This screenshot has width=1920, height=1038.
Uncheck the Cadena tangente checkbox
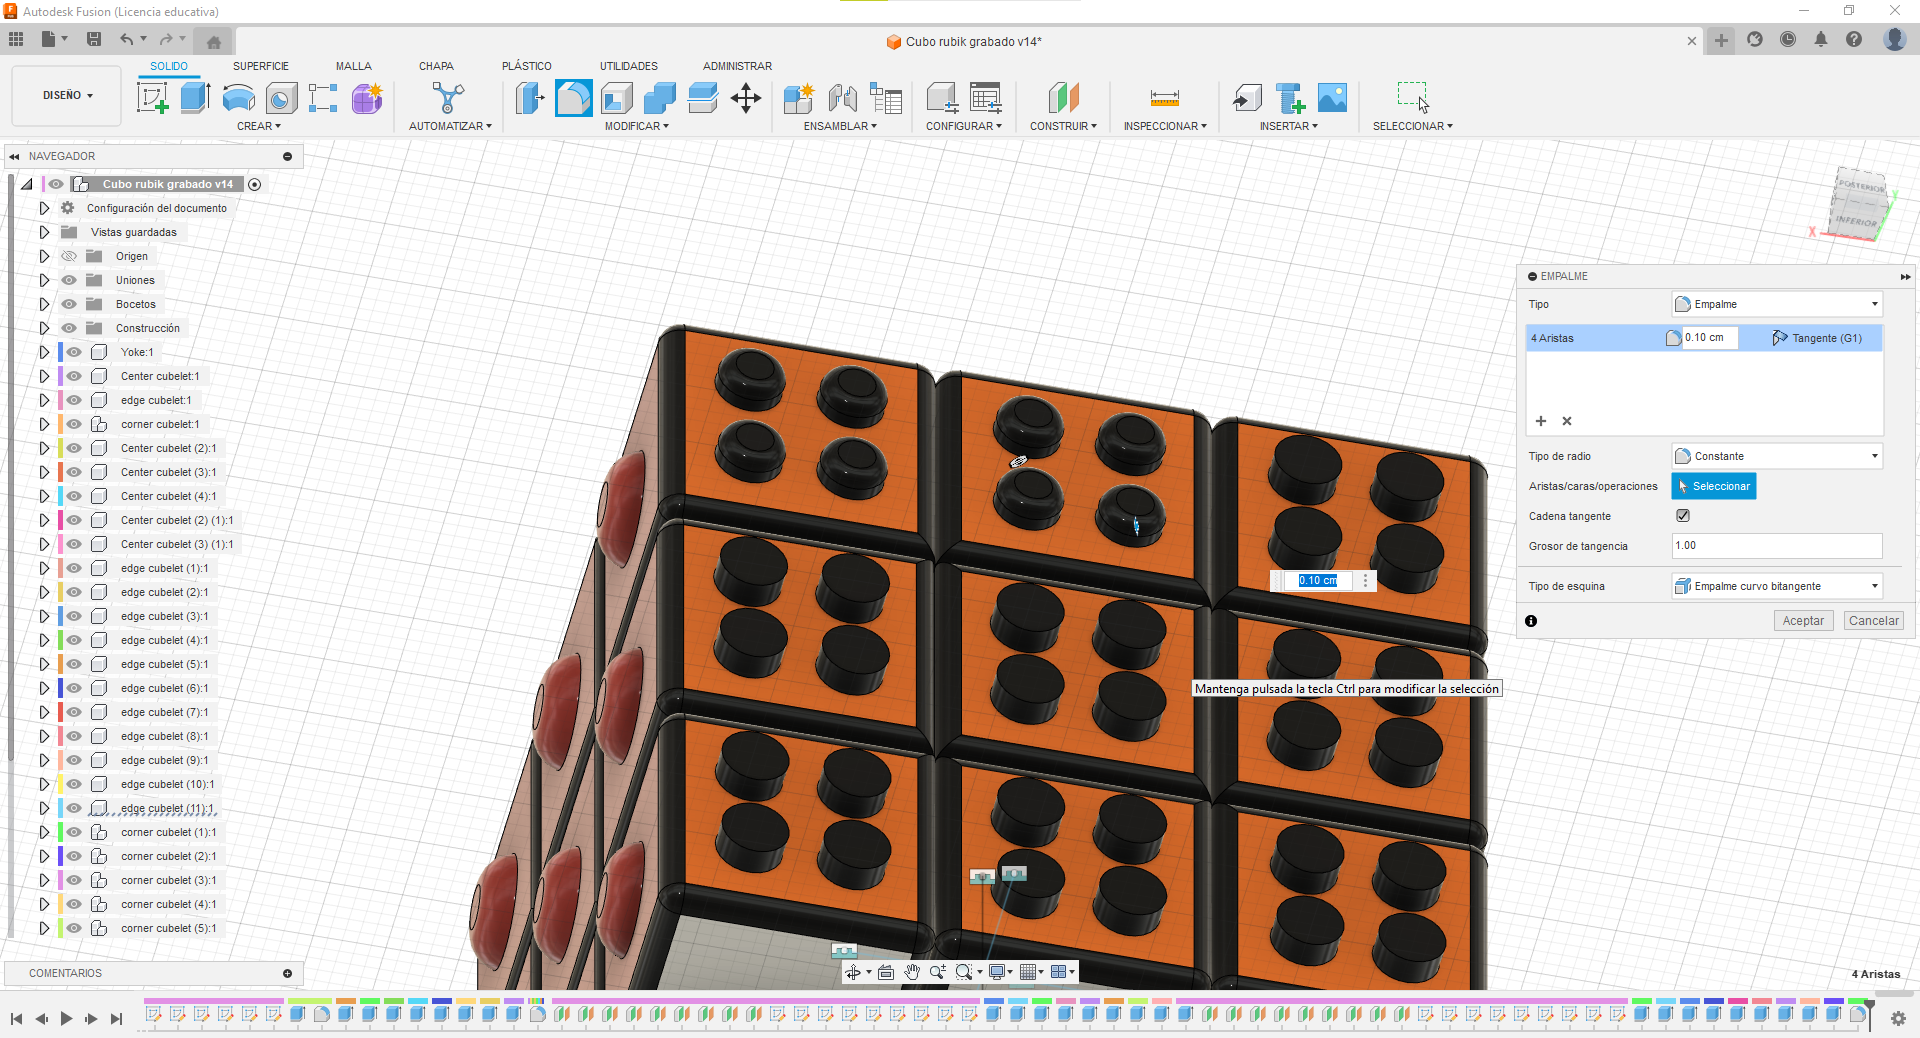point(1683,516)
